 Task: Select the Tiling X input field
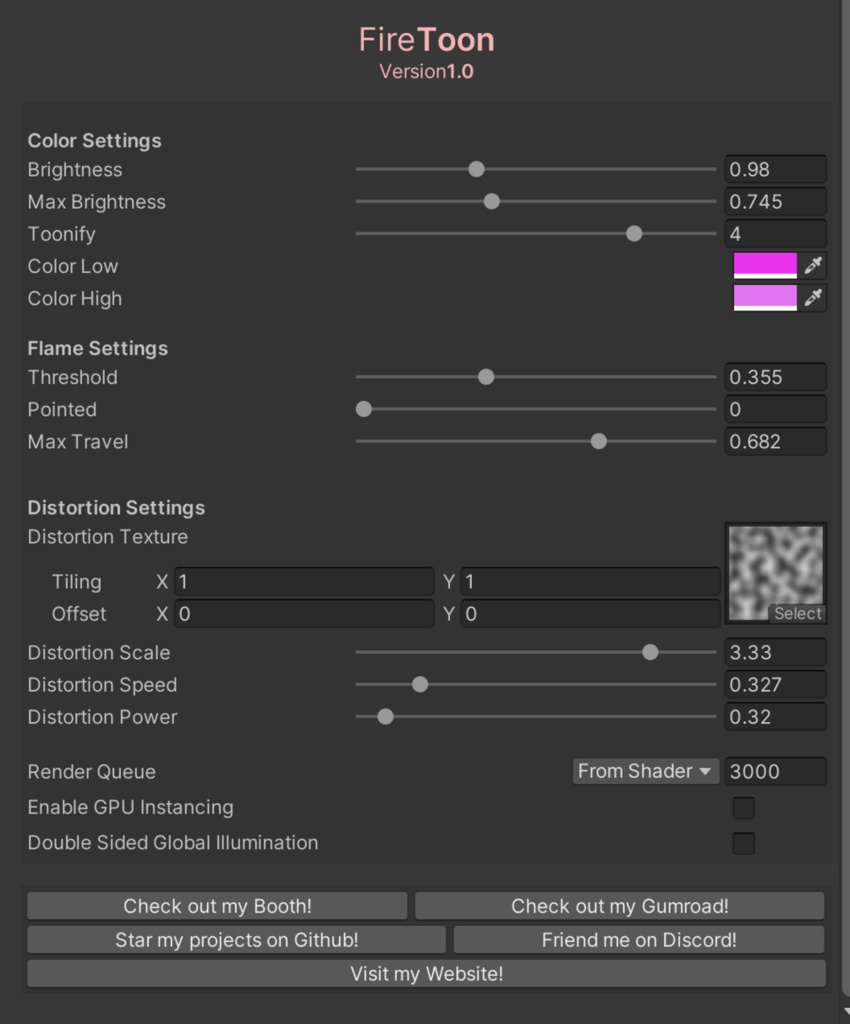pos(300,581)
